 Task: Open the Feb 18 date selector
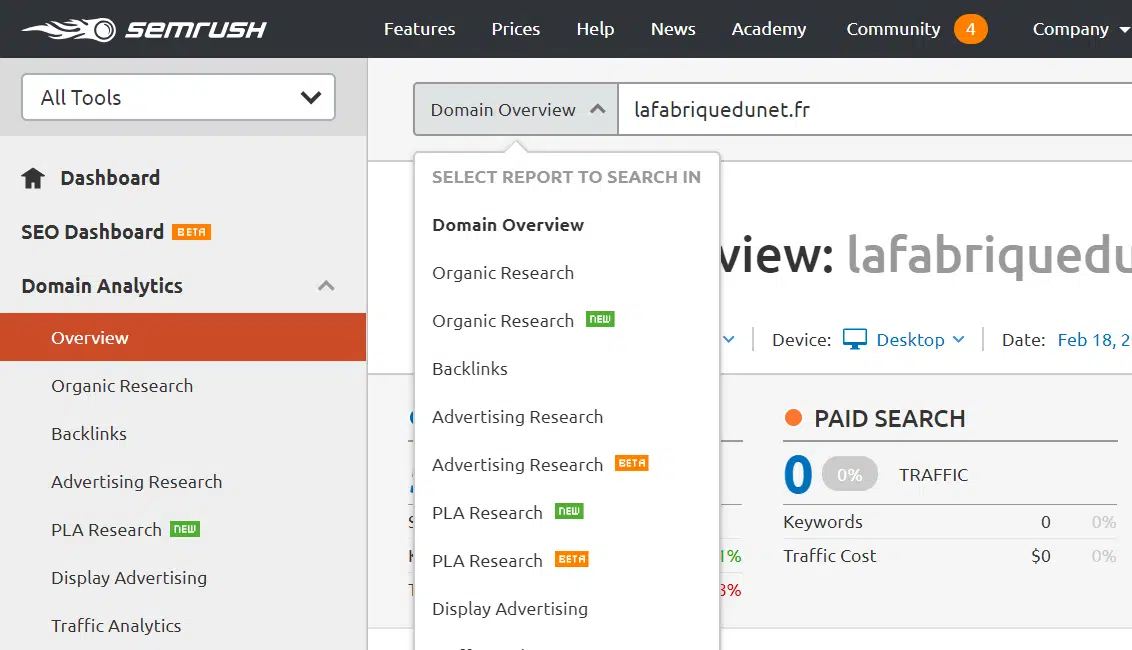[1094, 339]
